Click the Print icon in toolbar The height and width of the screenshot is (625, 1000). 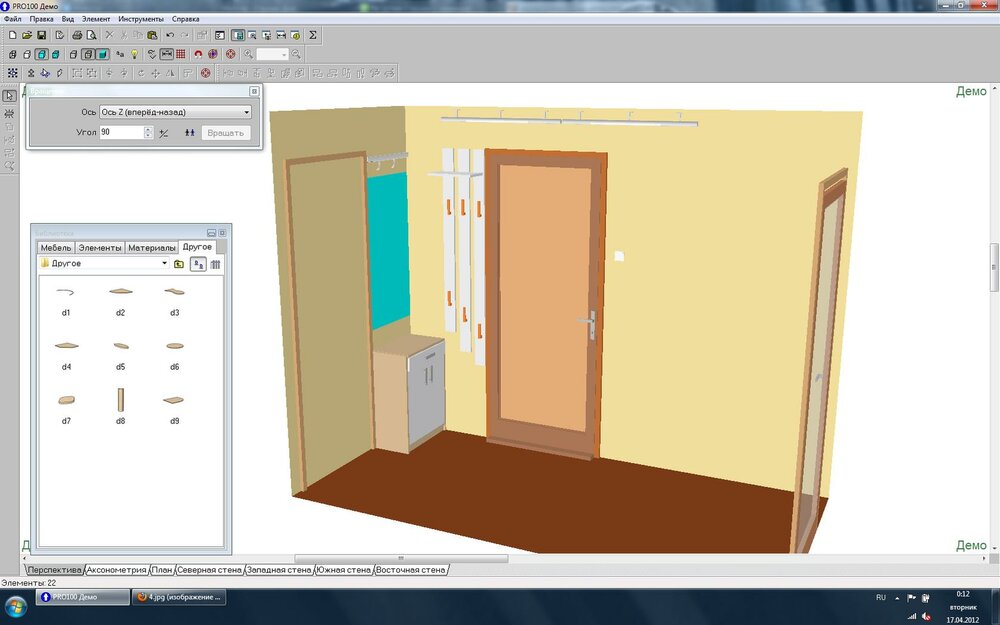click(x=76, y=35)
